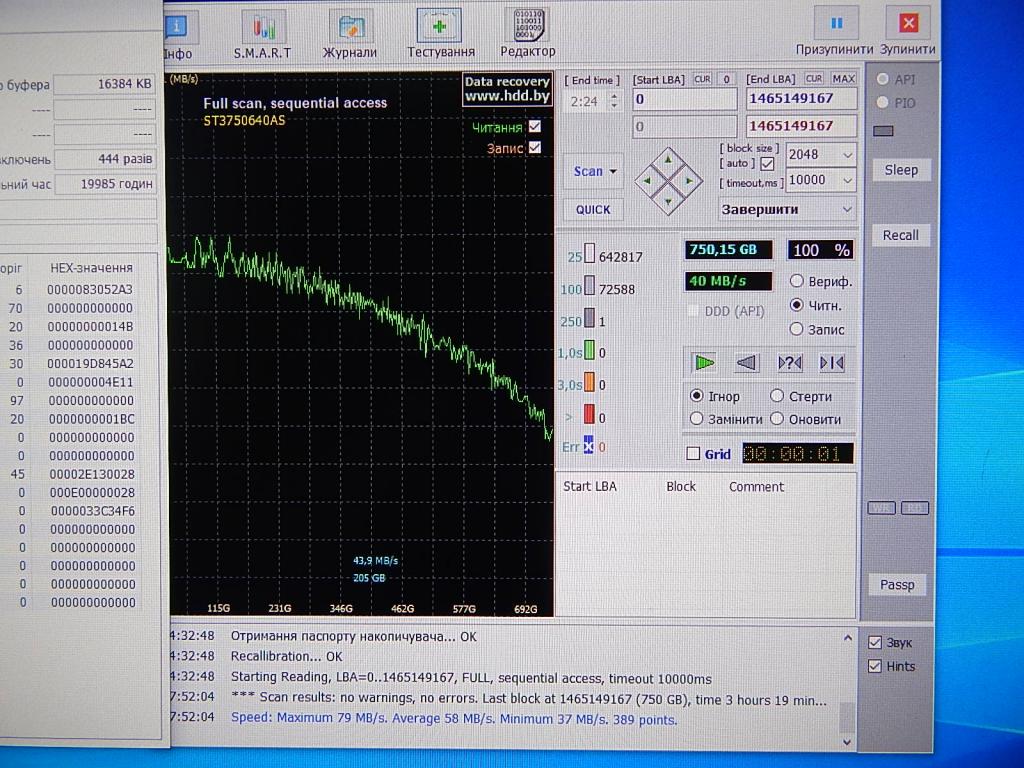The height and width of the screenshot is (768, 1024).
Task: Click the up arrow of navigation diamond
Action: tap(668, 159)
